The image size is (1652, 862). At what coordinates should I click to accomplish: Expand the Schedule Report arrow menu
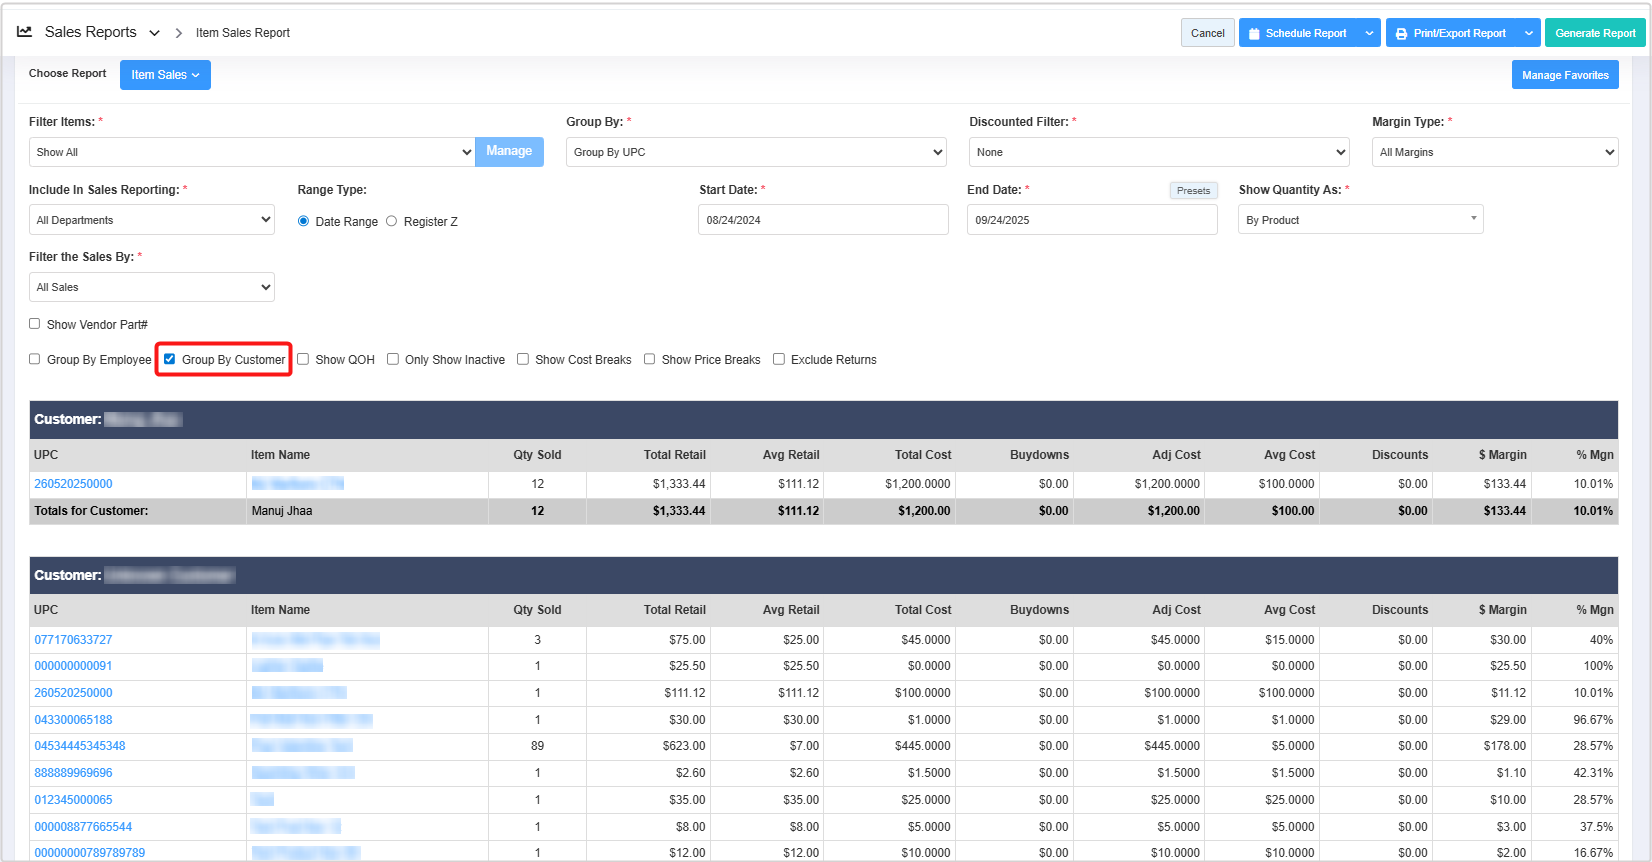click(x=1369, y=33)
